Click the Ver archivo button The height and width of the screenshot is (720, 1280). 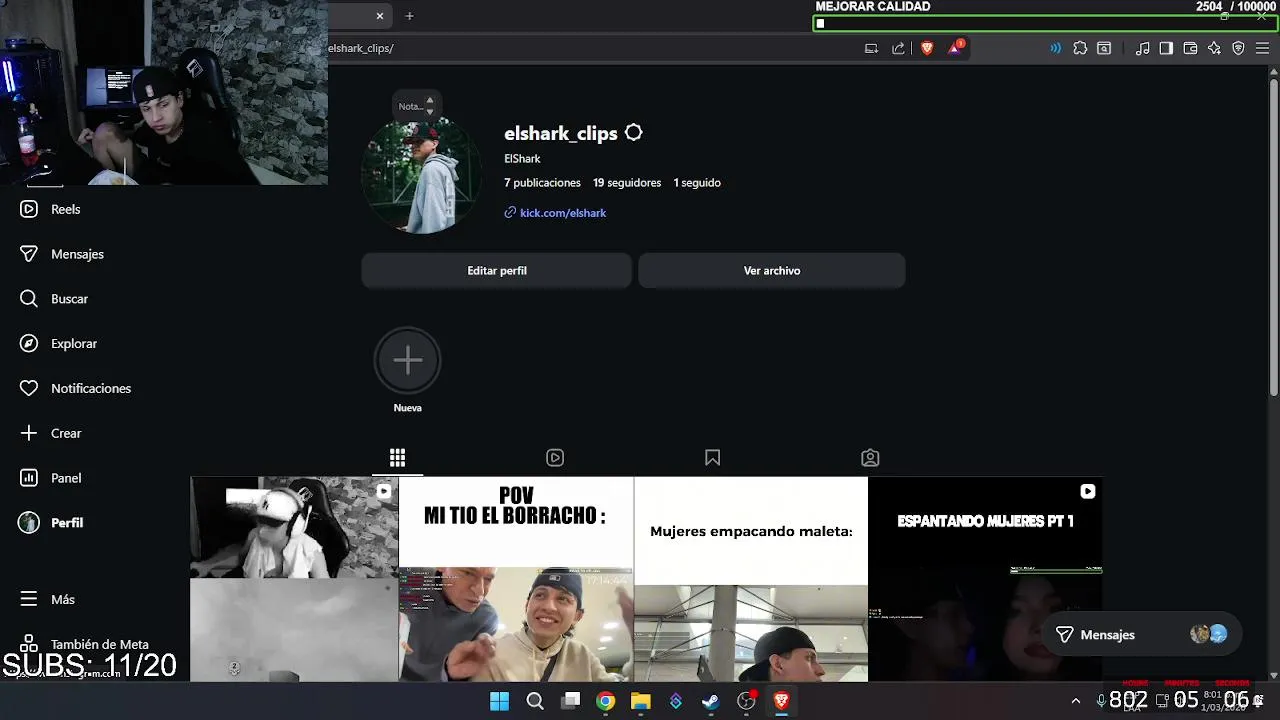tap(772, 270)
